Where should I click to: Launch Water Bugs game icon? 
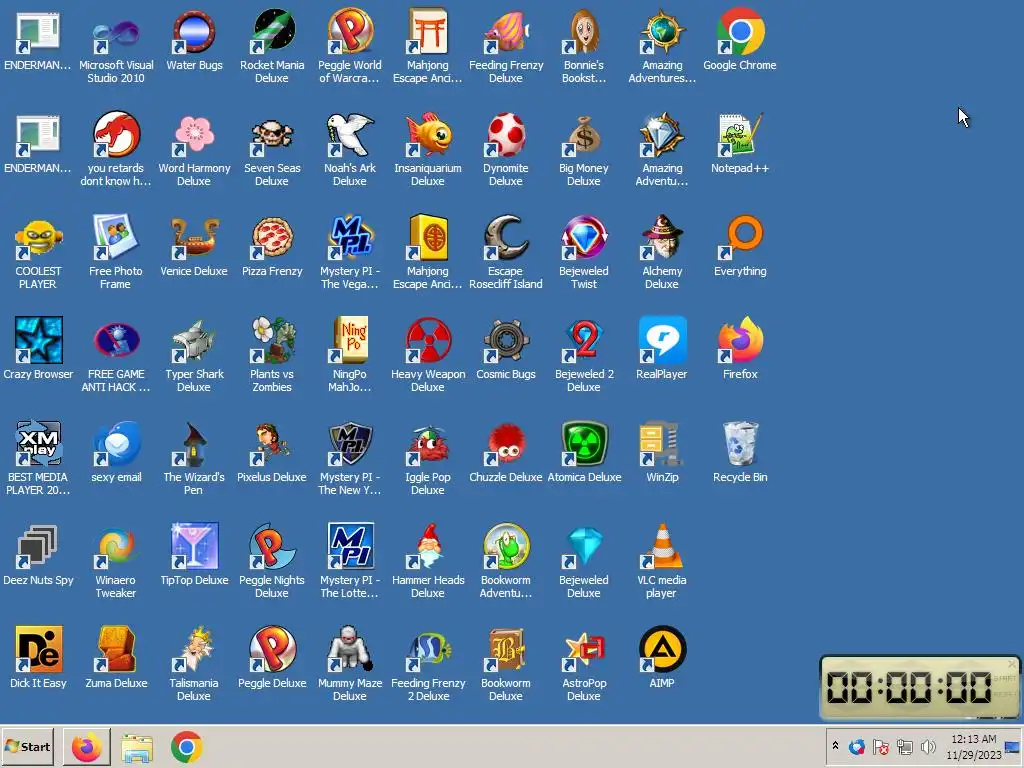pos(194,33)
